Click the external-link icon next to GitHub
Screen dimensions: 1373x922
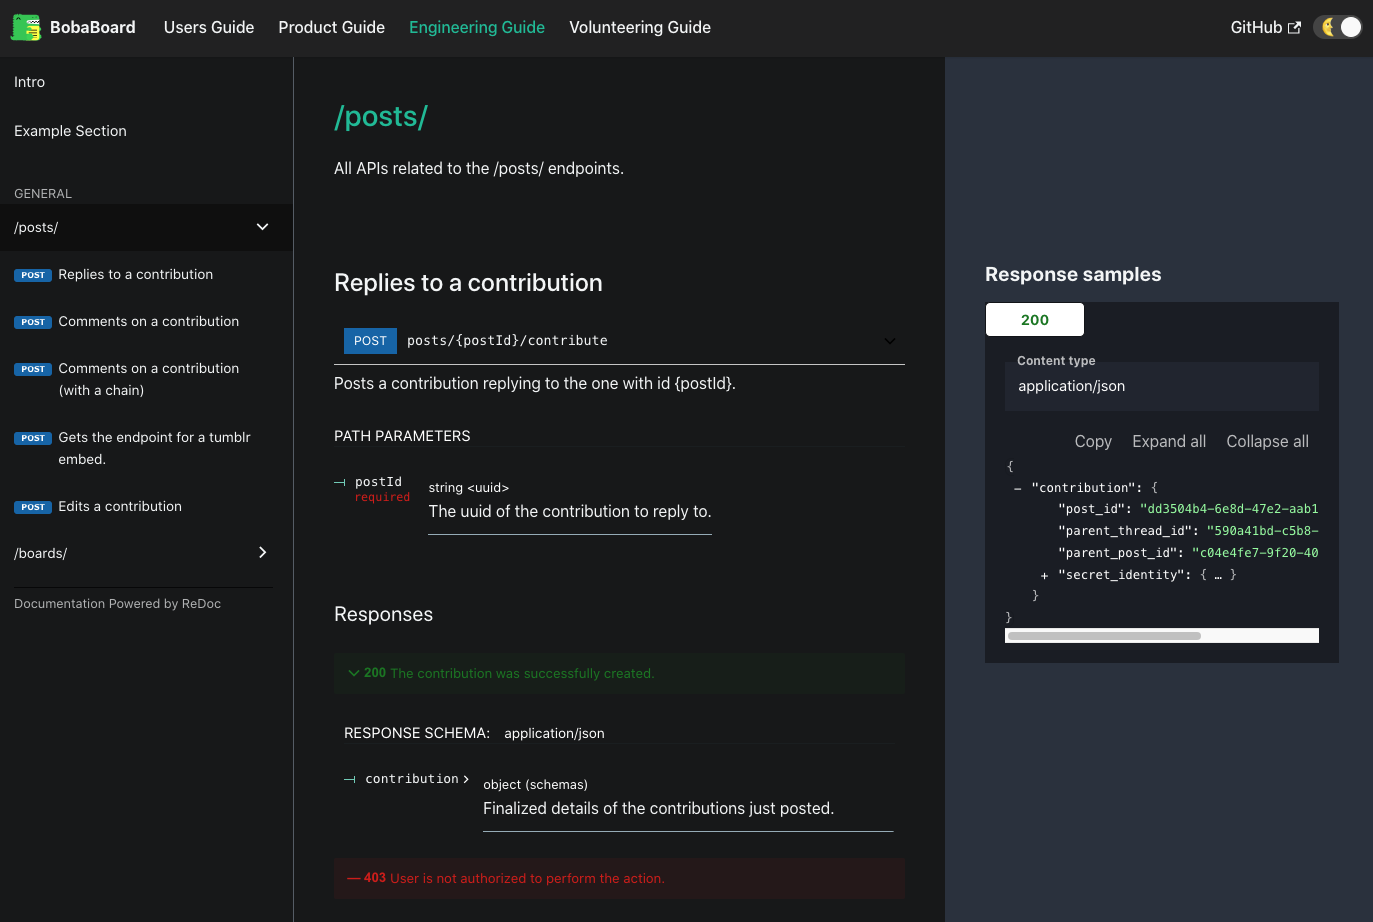(x=1295, y=26)
